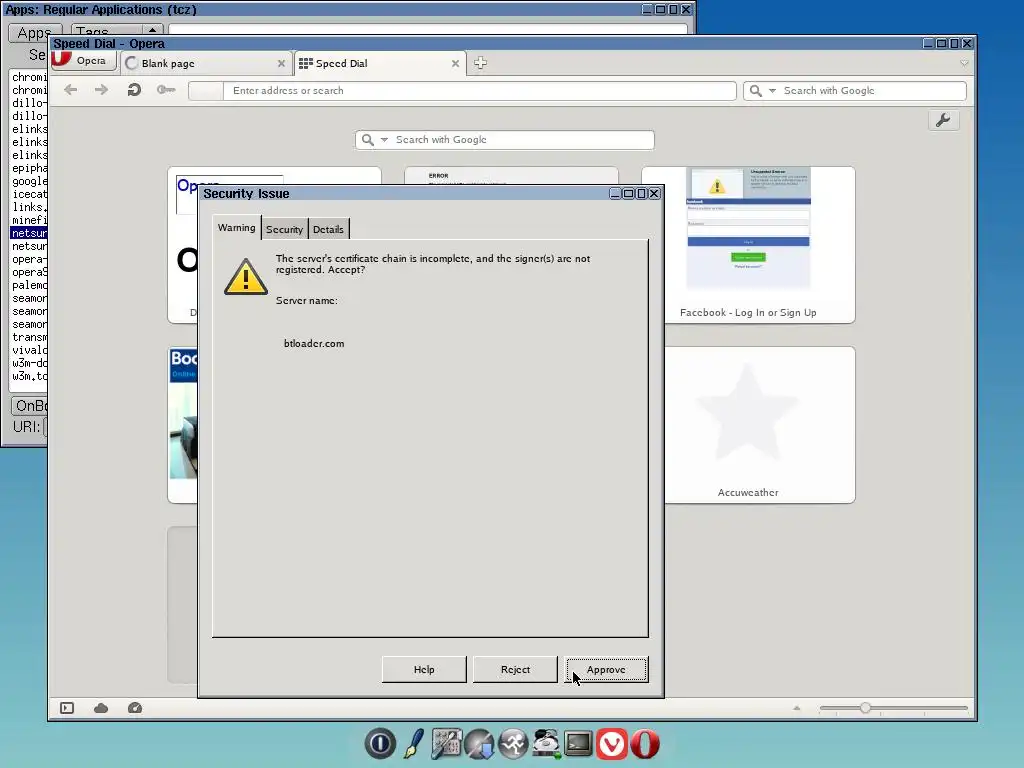This screenshot has width=1024, height=768.
Task: Select the vivaldi entry in Apps list
Action: coord(29,350)
